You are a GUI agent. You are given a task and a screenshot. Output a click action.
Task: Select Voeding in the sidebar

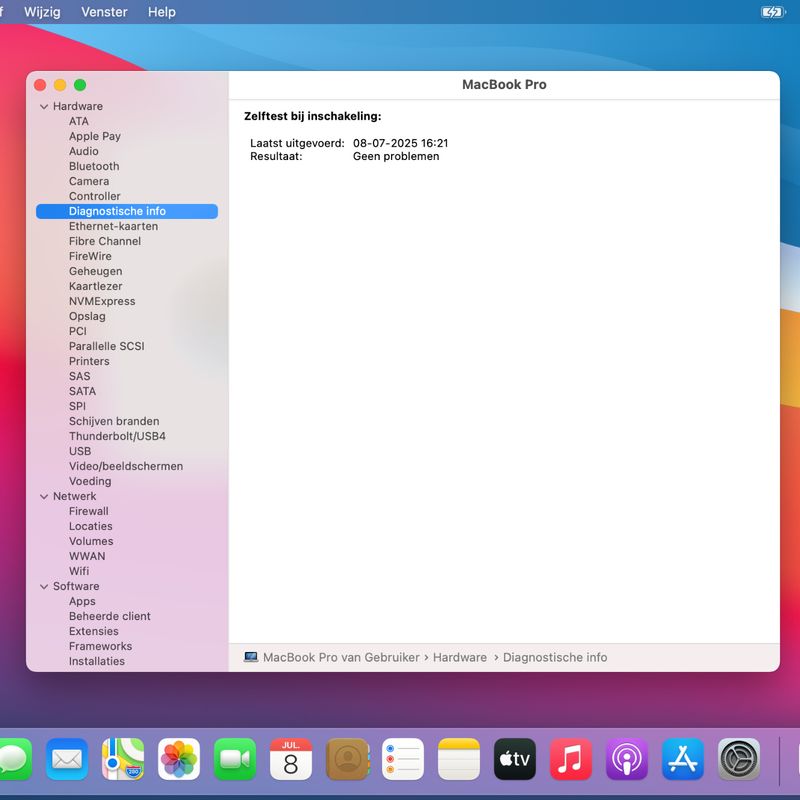(x=90, y=482)
